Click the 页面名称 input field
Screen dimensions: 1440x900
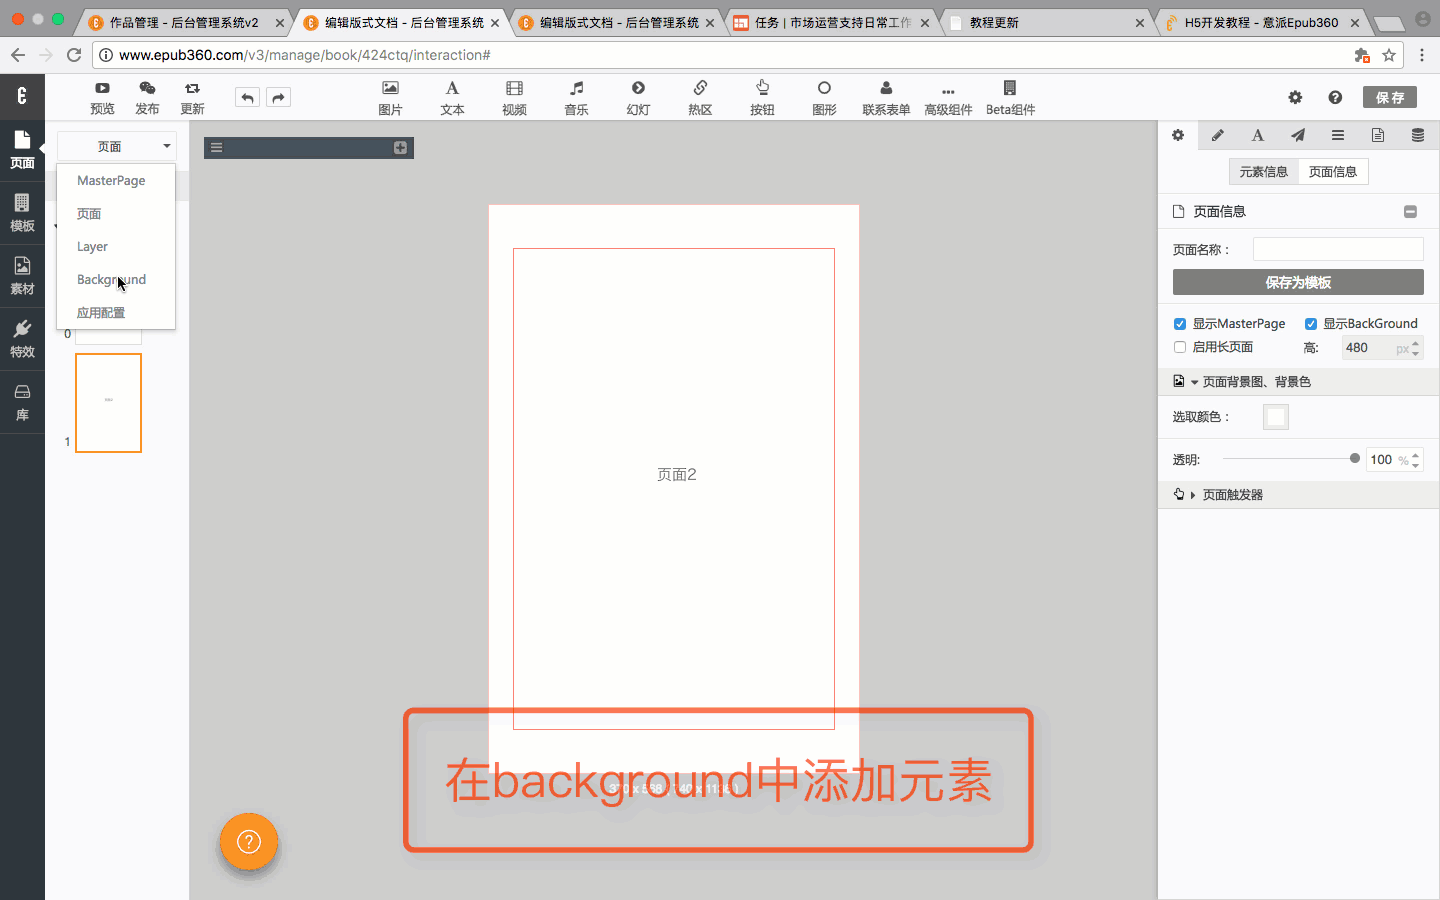(1337, 249)
